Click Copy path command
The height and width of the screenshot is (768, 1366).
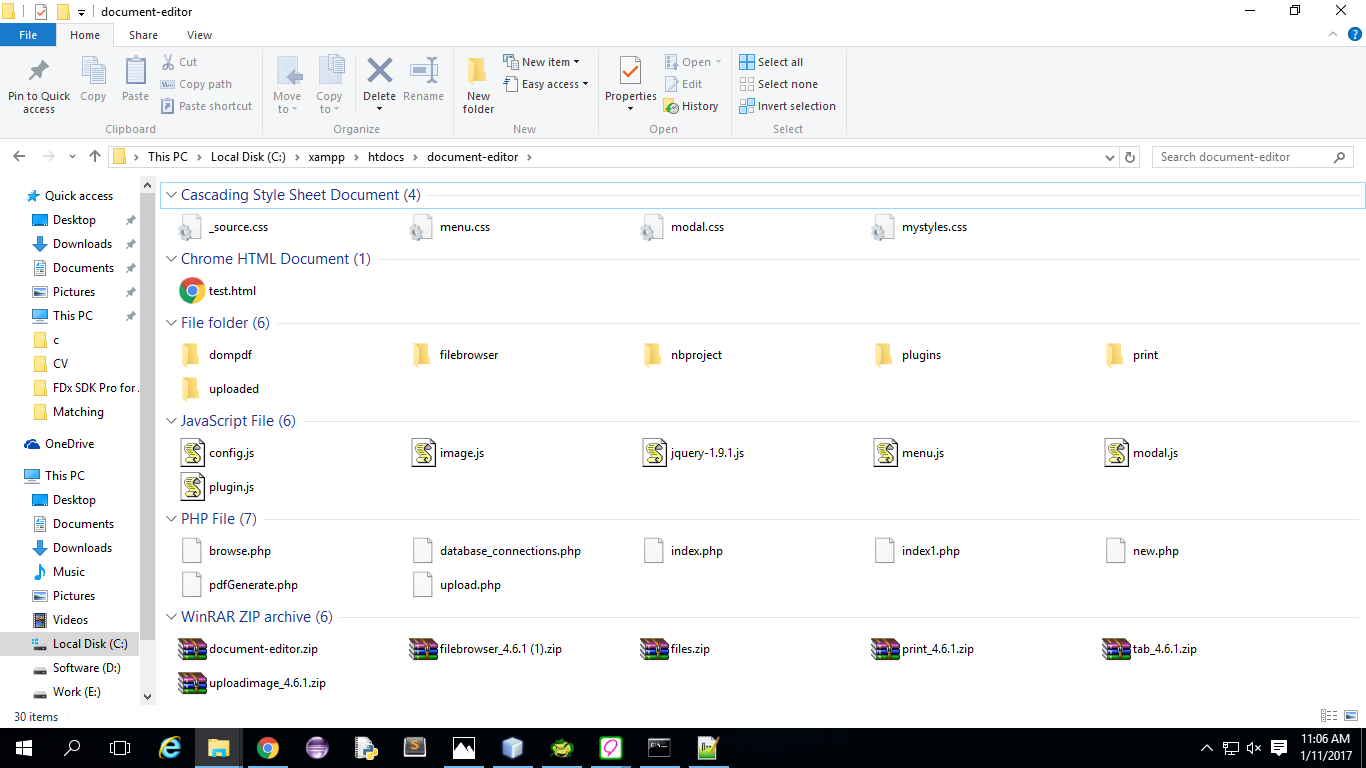[x=196, y=84]
